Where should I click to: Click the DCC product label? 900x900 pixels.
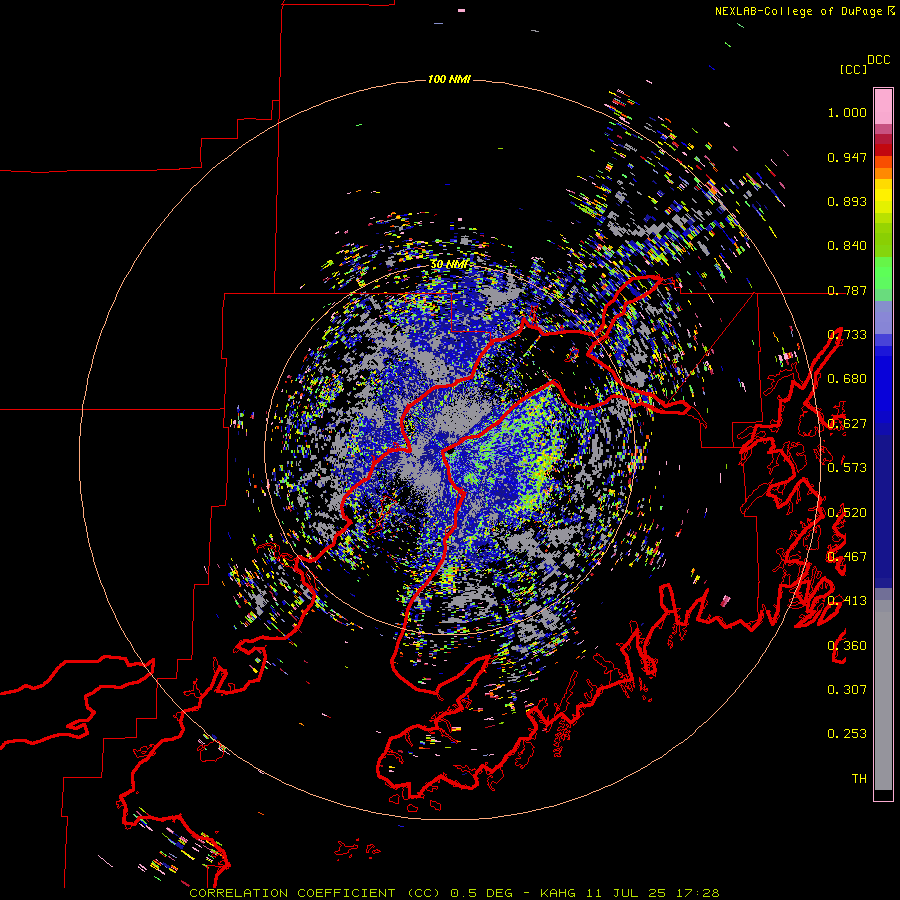(x=879, y=60)
